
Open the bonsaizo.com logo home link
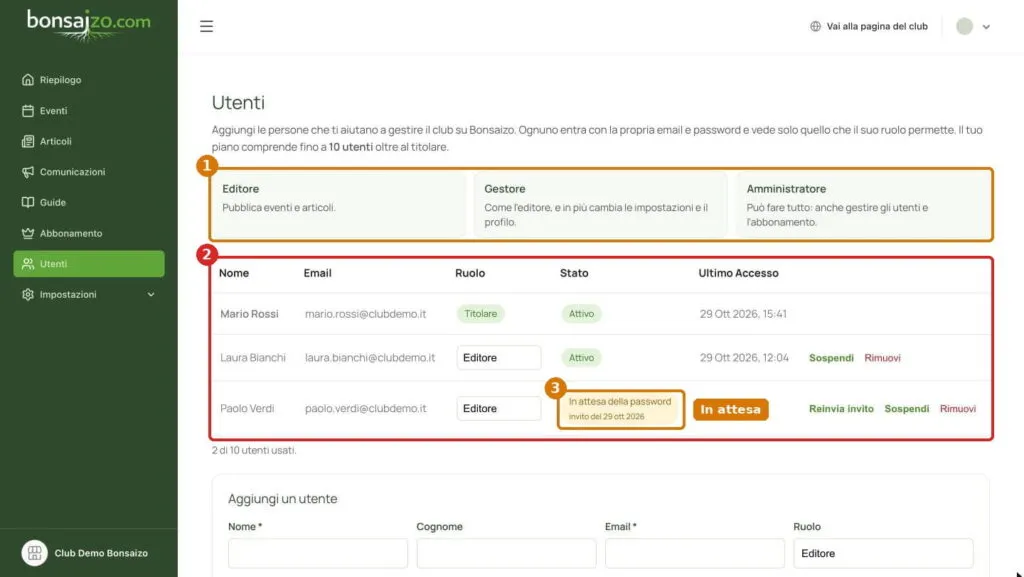[88, 25]
